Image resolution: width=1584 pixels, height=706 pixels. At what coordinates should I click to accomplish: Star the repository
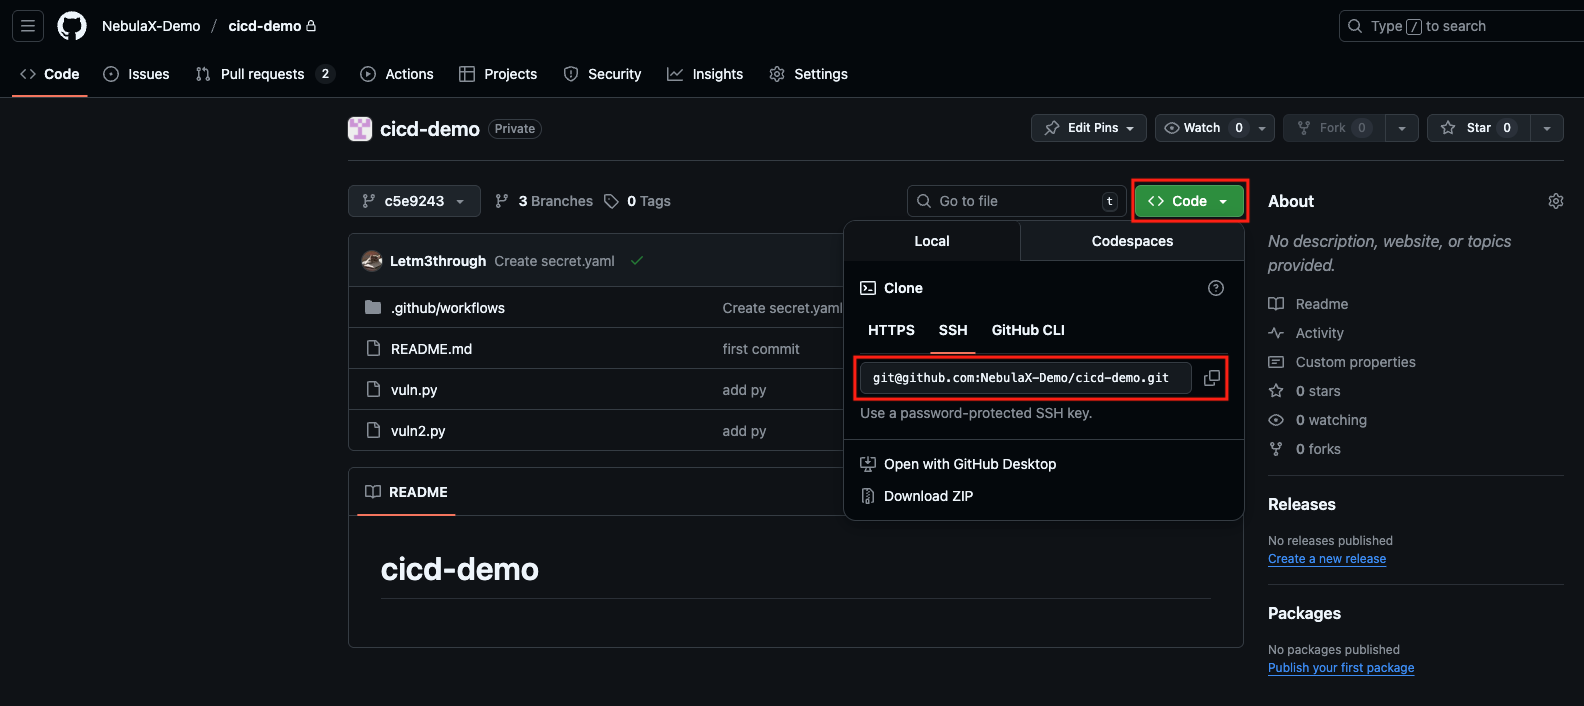[x=1478, y=128]
